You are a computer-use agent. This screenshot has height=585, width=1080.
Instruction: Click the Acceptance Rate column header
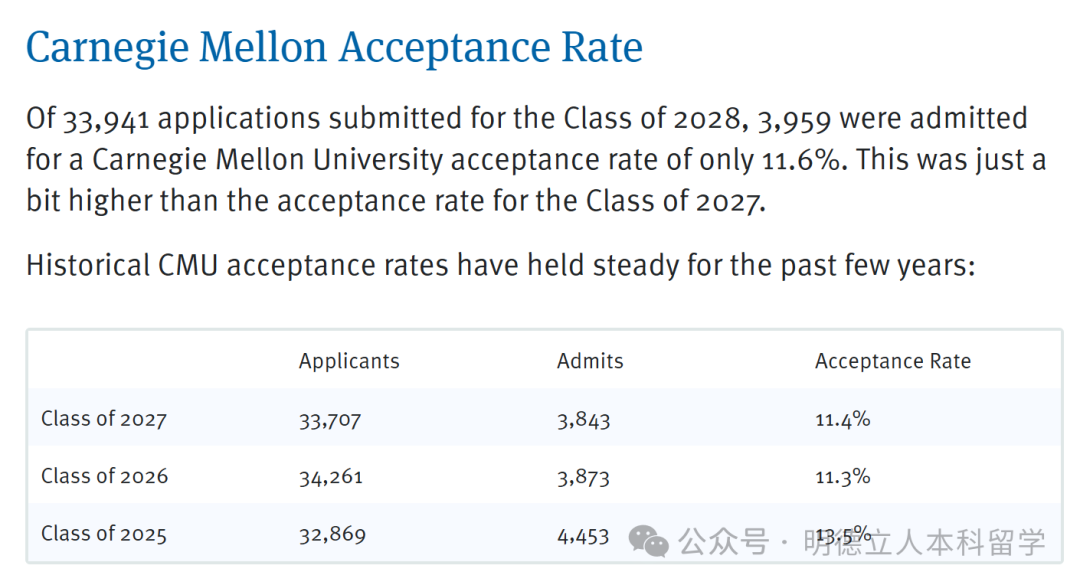(x=892, y=361)
